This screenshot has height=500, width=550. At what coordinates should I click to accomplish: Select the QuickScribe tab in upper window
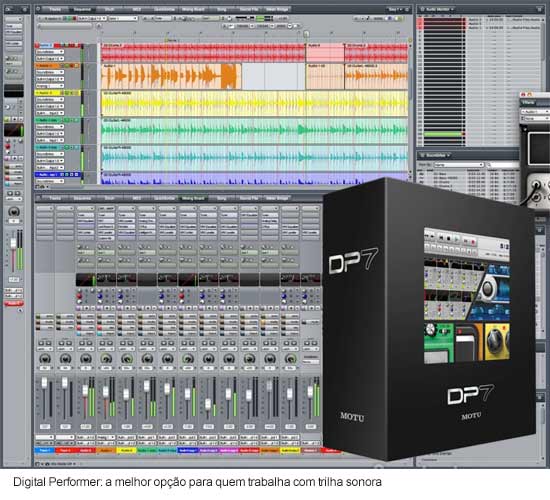coord(165,9)
